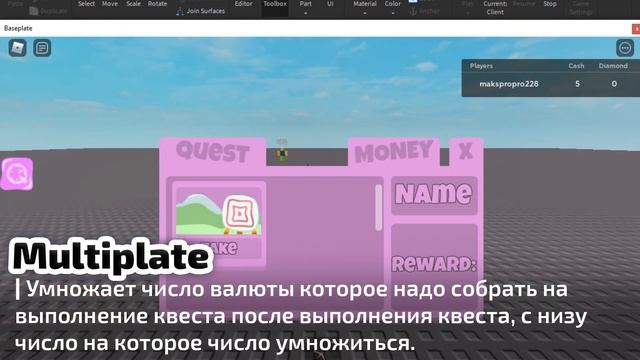Click the pink quest launcher icon

pyautogui.click(x=17, y=174)
